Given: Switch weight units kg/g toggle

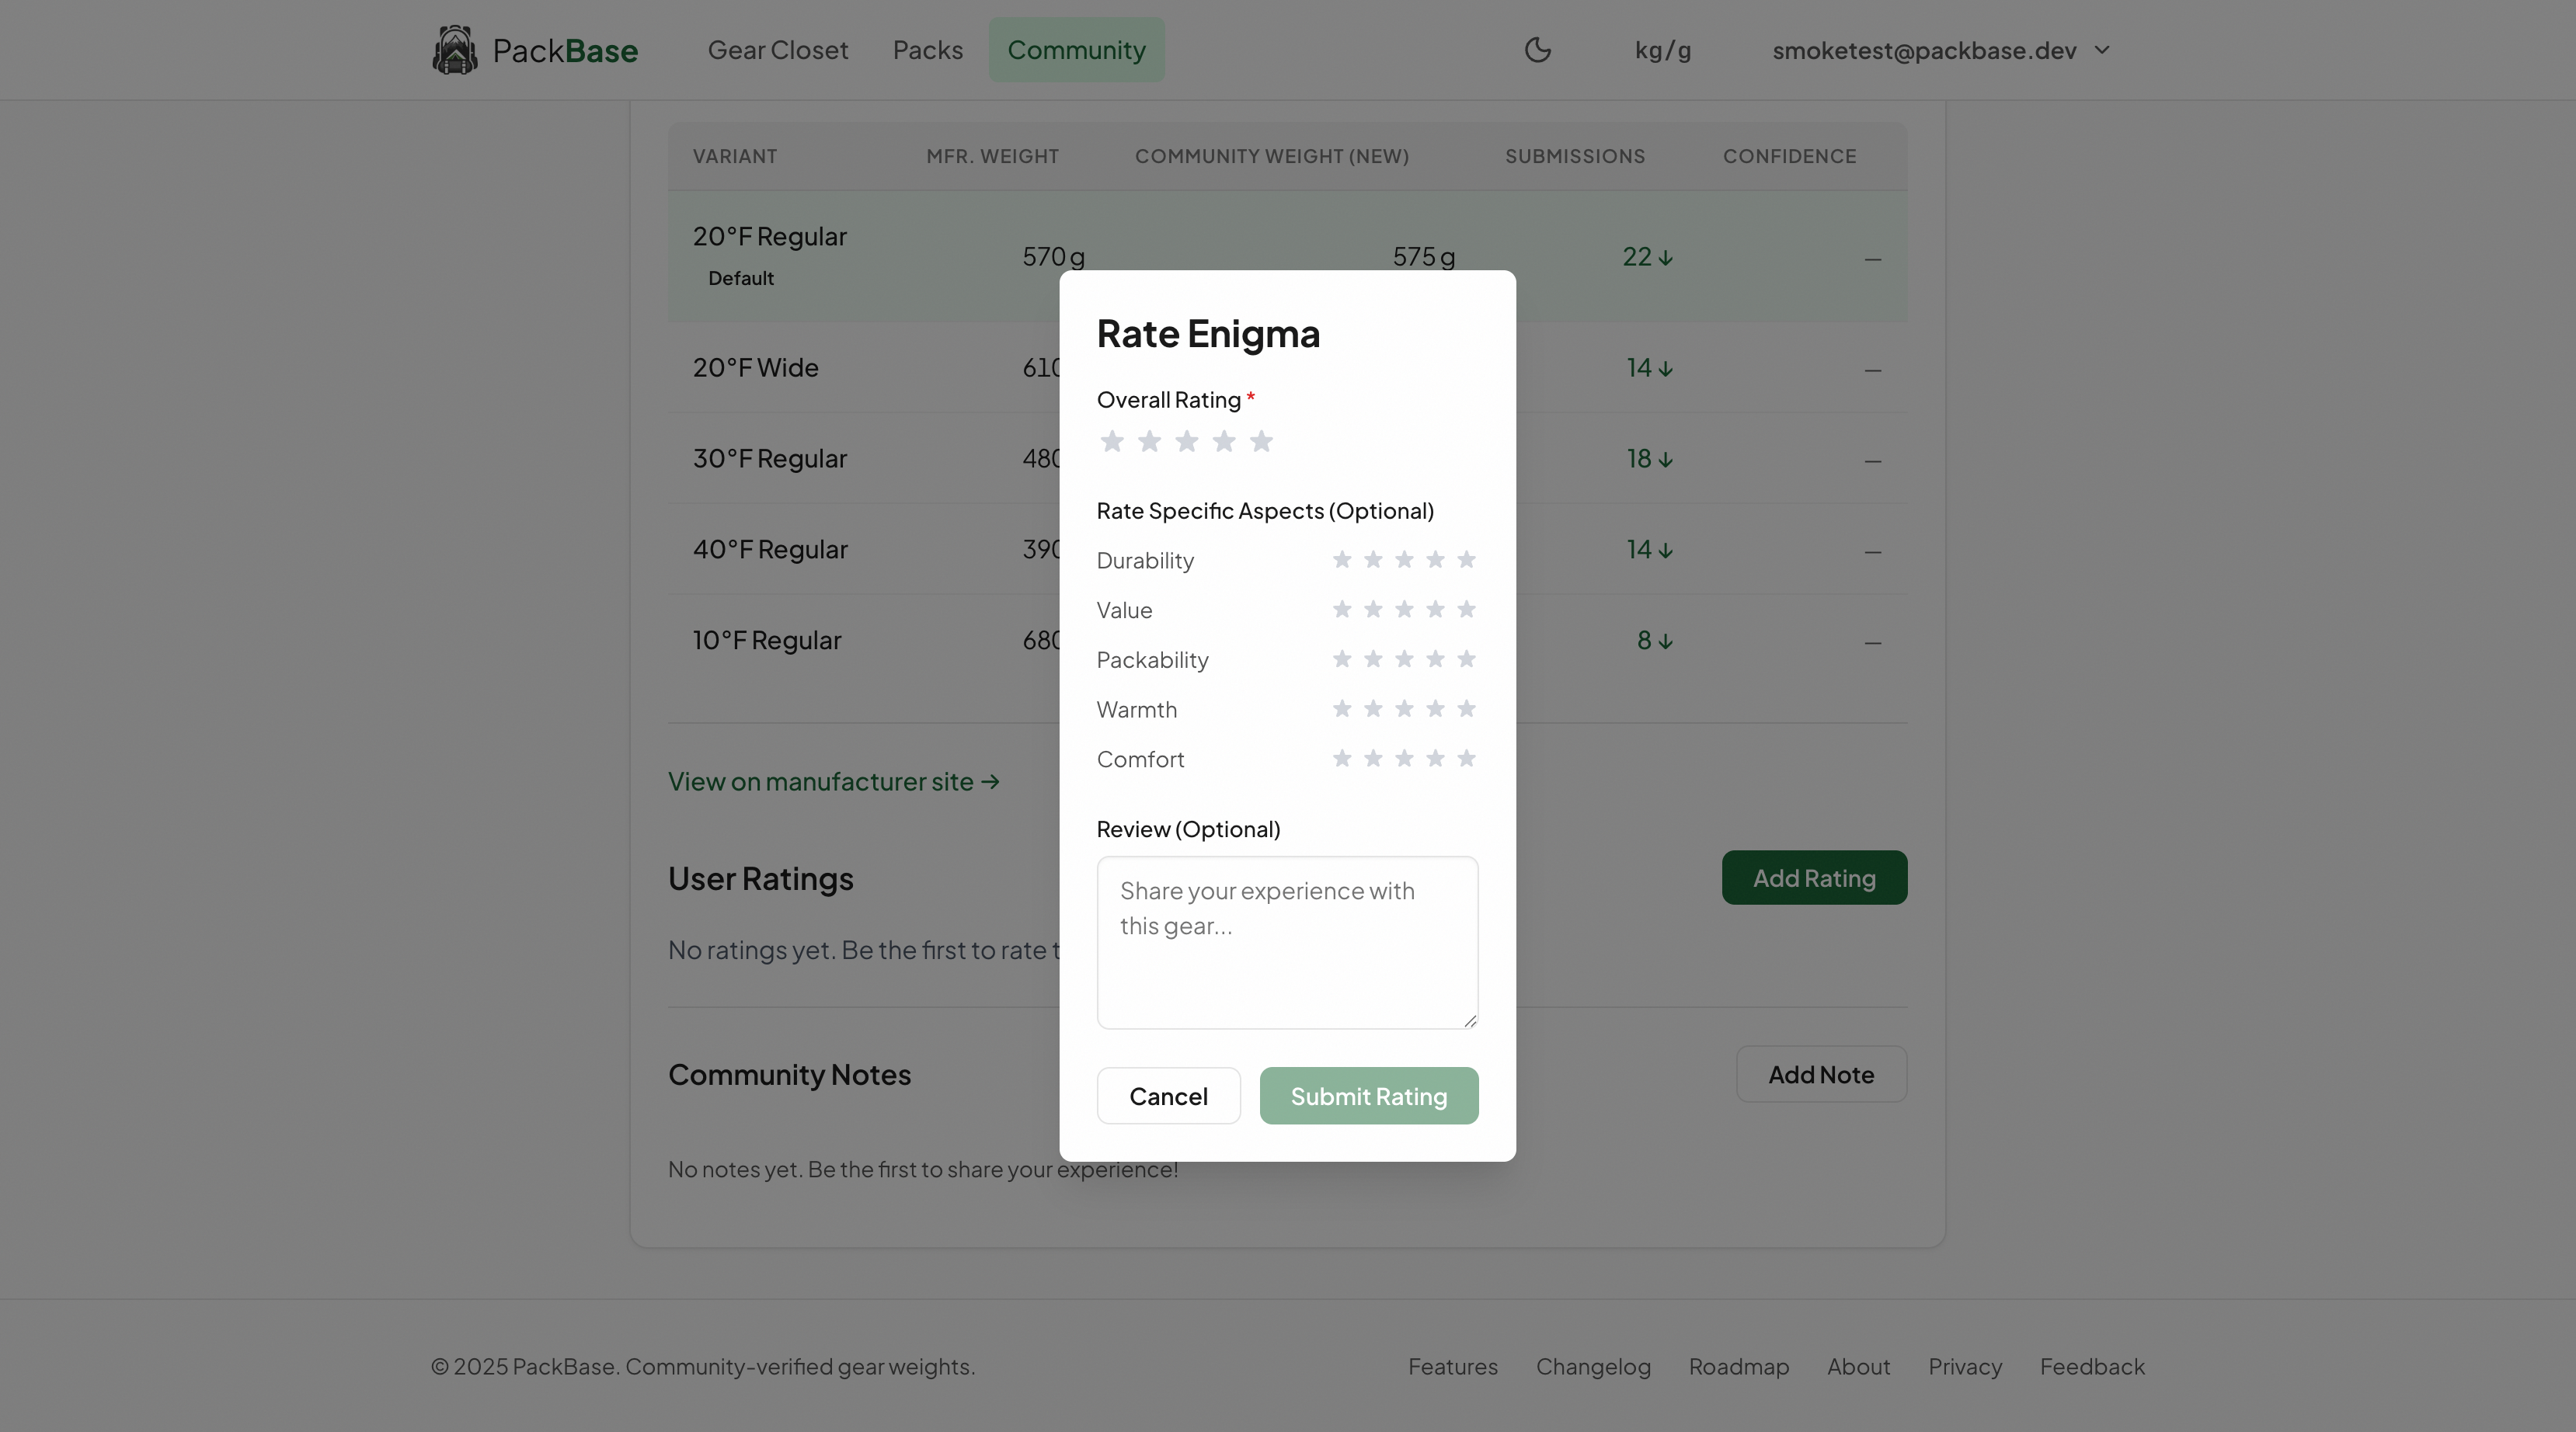Looking at the screenshot, I should [x=1662, y=50].
